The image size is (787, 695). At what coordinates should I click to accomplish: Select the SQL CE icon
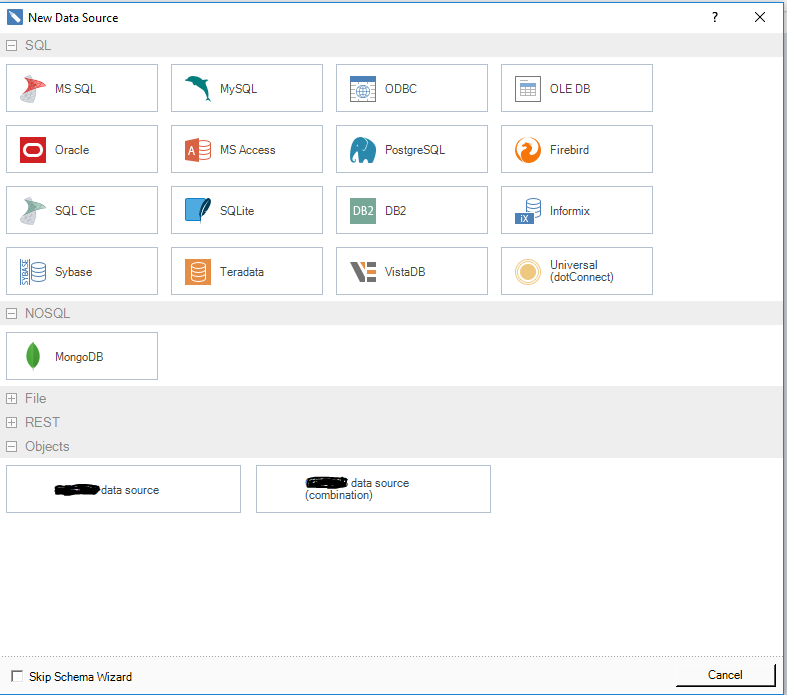33,211
